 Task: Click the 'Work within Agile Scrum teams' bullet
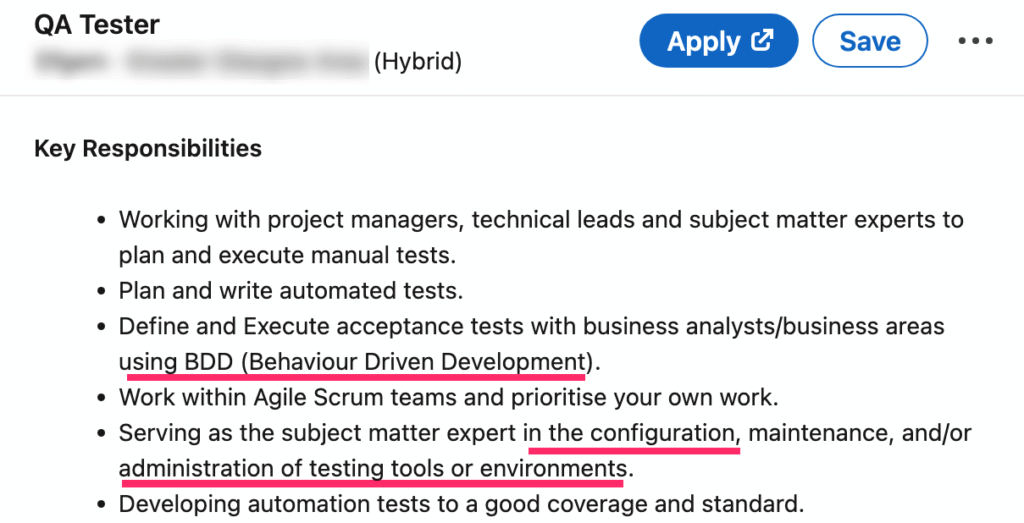click(447, 397)
